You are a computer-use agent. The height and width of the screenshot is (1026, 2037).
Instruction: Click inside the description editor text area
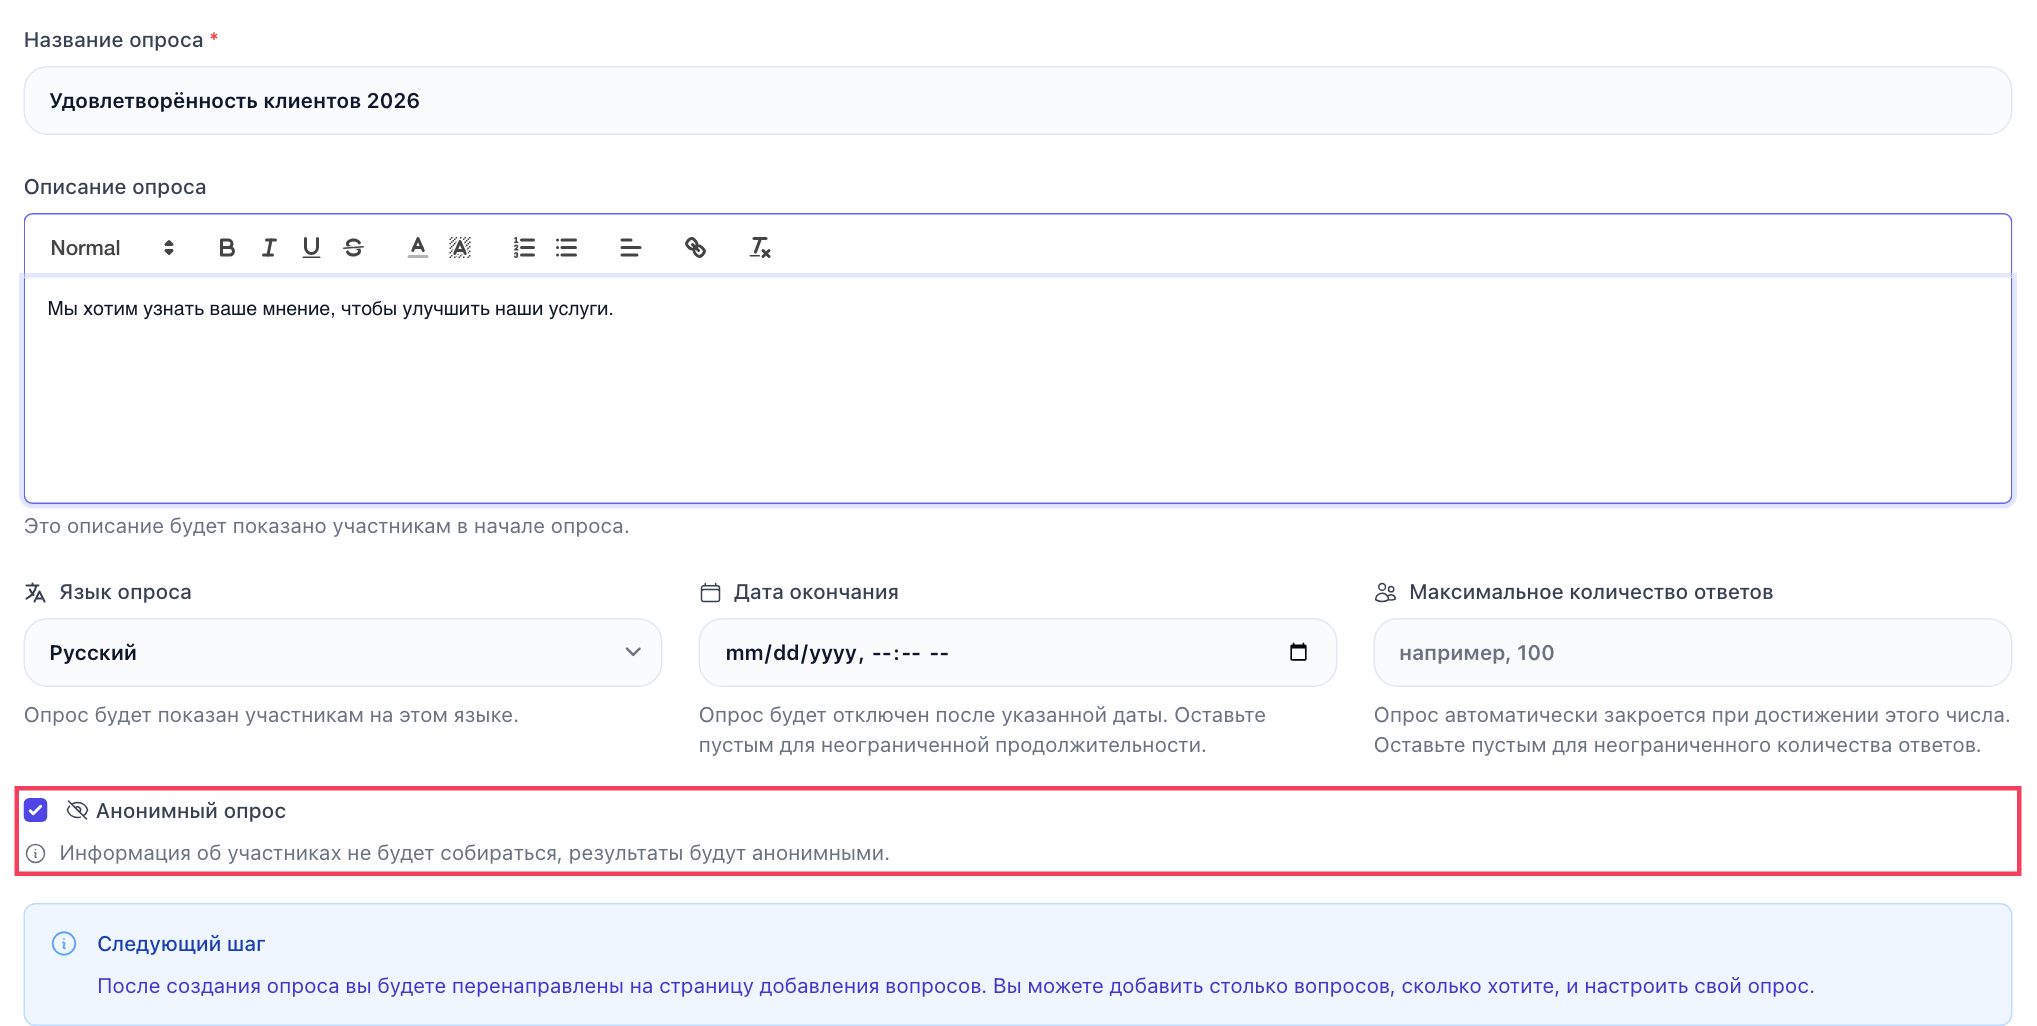point(1017,390)
